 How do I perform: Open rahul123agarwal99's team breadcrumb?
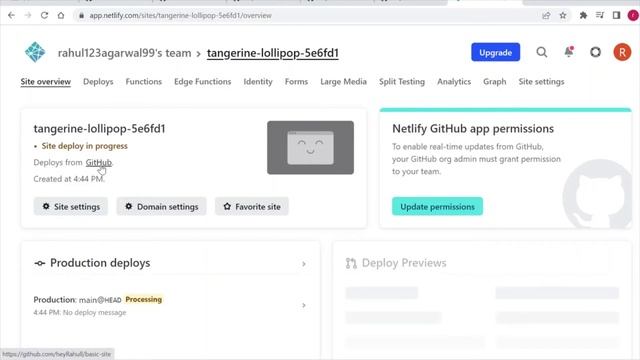pyautogui.click(x=124, y=53)
